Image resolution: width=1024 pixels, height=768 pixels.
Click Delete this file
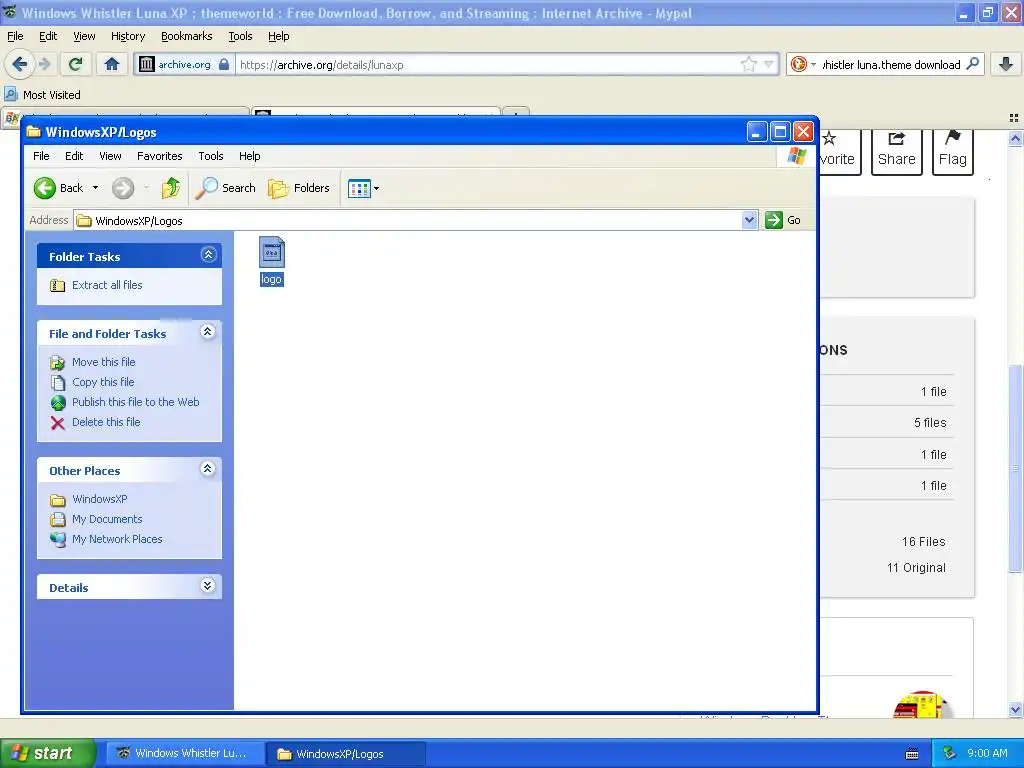pos(106,422)
